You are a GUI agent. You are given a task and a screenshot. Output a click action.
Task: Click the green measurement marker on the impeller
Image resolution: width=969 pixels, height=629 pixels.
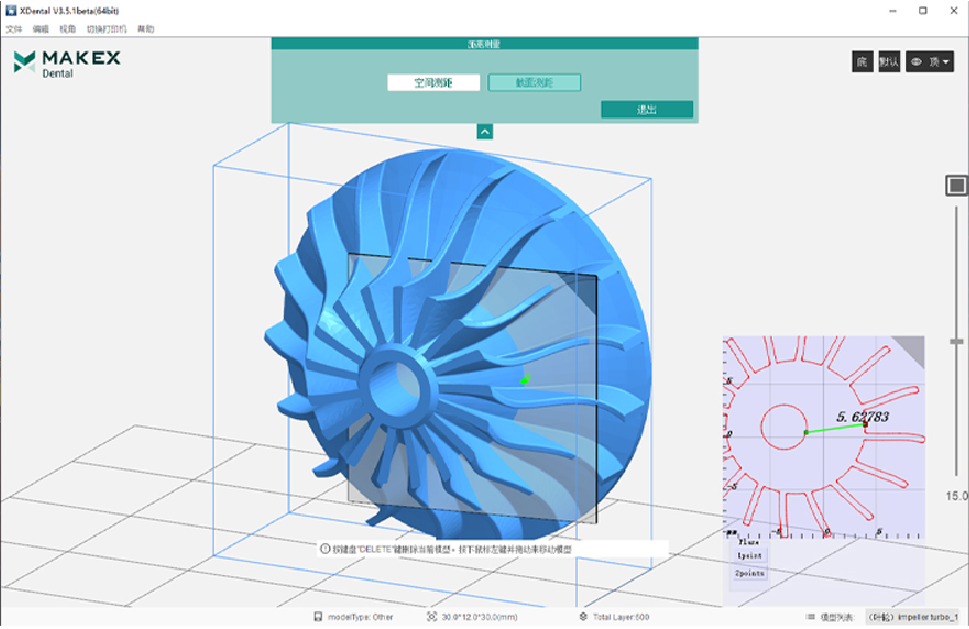coord(525,379)
